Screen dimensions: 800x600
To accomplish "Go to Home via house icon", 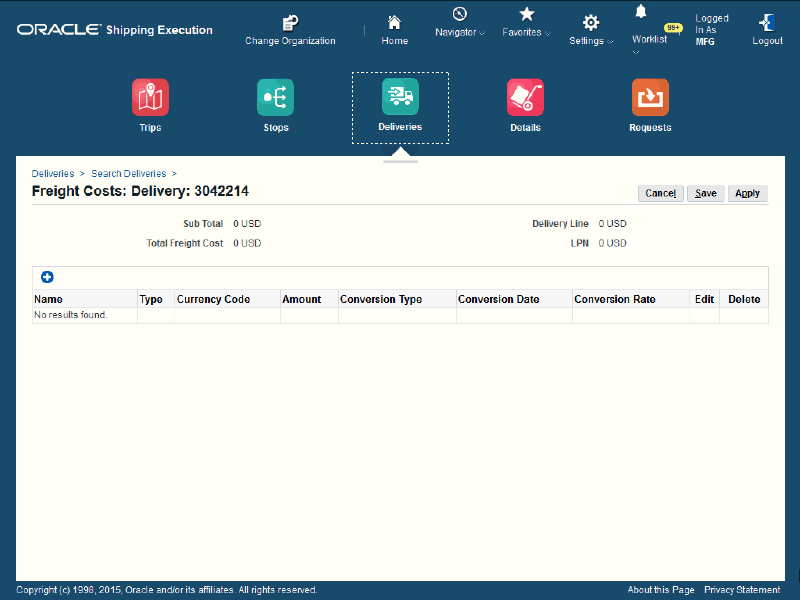I will (x=394, y=23).
